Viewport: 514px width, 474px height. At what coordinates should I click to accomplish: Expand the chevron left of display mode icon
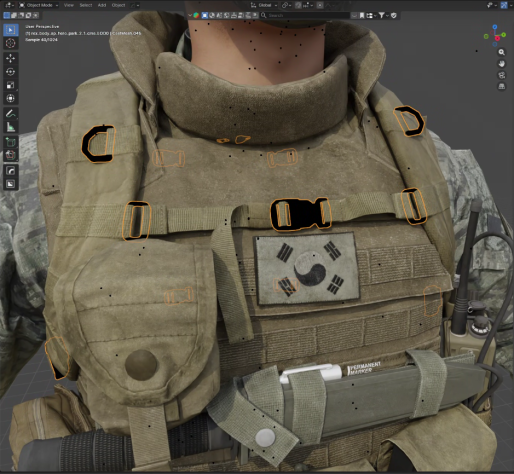190,15
